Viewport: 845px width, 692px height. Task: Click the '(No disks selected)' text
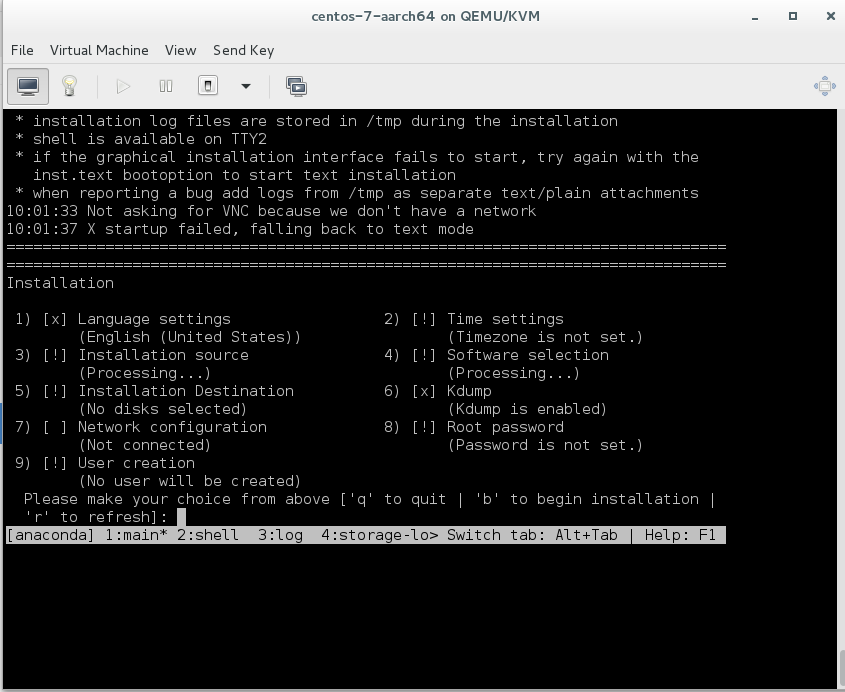163,410
